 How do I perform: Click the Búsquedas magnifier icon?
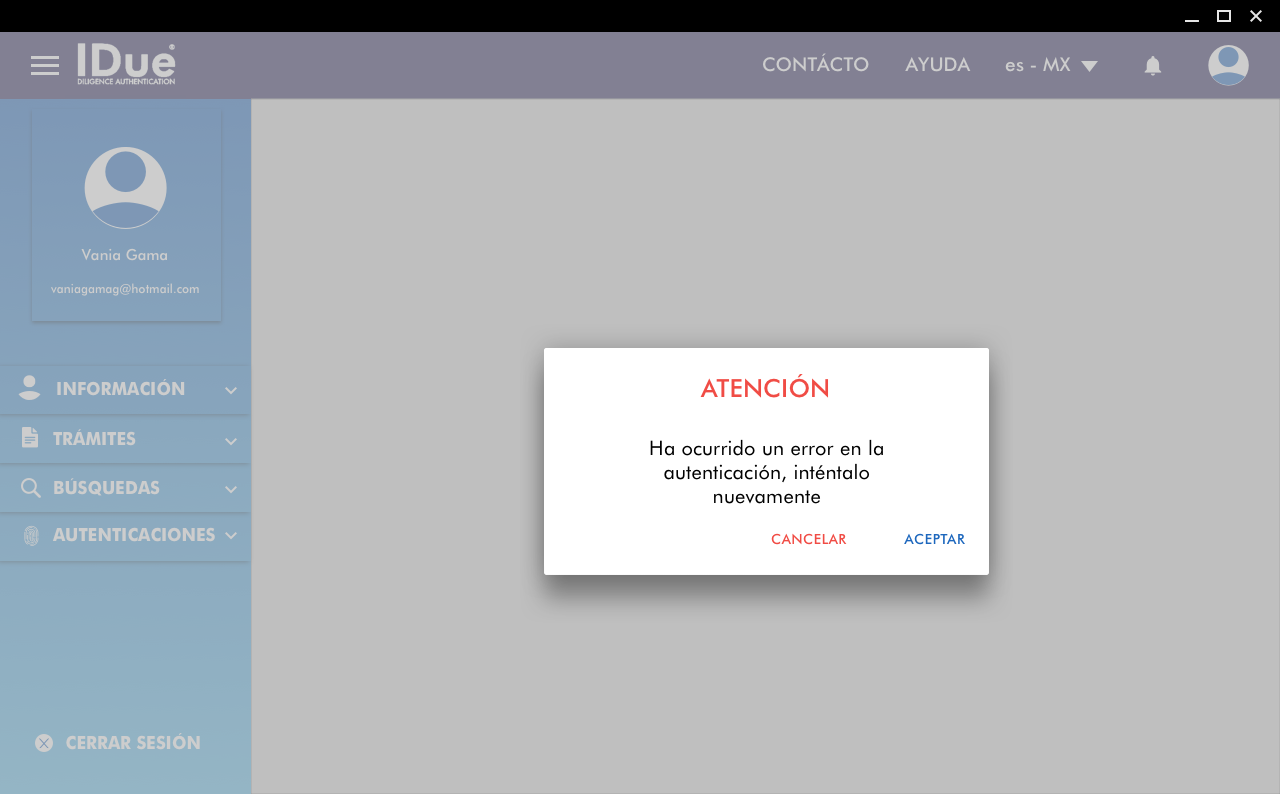coord(31,488)
